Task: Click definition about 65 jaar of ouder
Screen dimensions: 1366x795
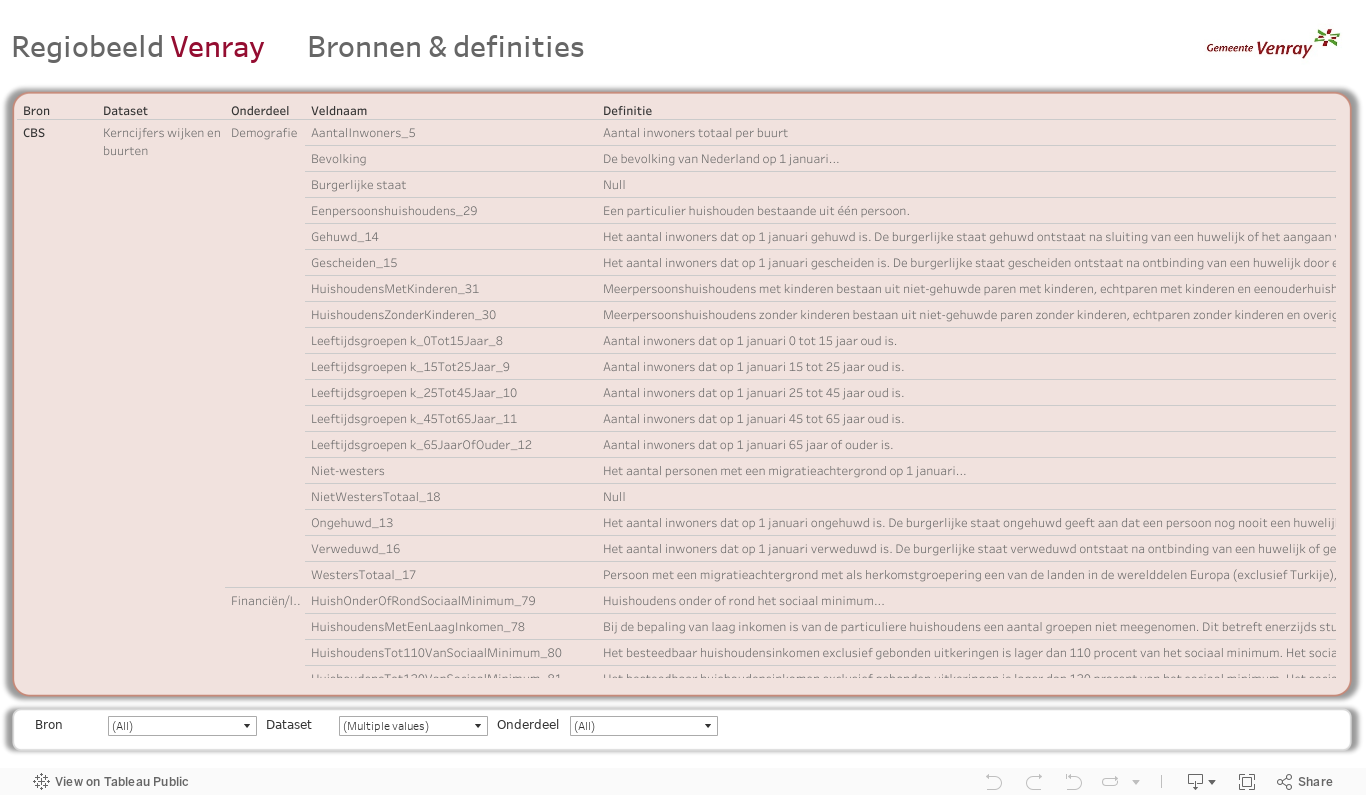Action: pos(748,445)
